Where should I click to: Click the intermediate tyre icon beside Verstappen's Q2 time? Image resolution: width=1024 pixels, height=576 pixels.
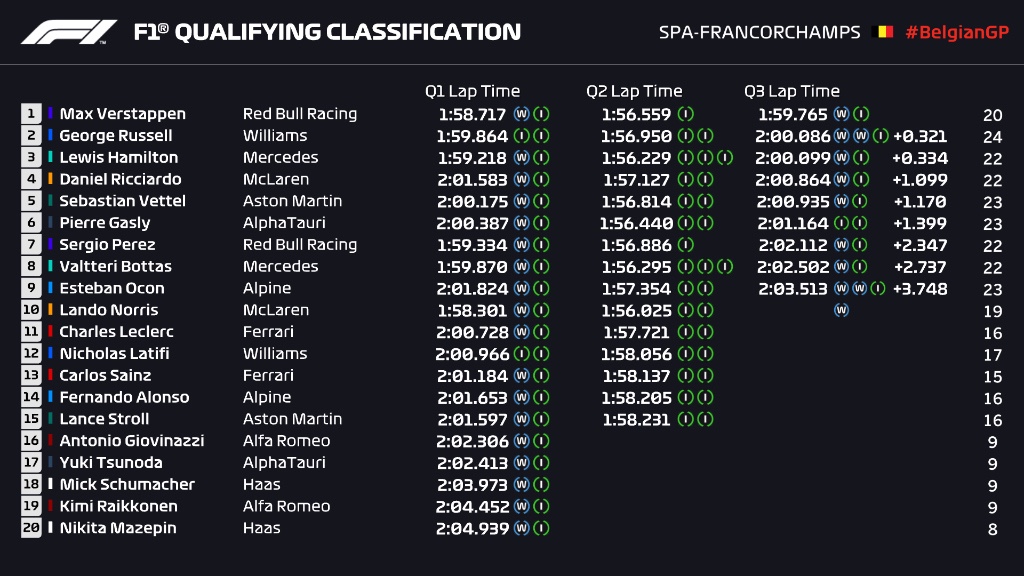[x=685, y=114]
